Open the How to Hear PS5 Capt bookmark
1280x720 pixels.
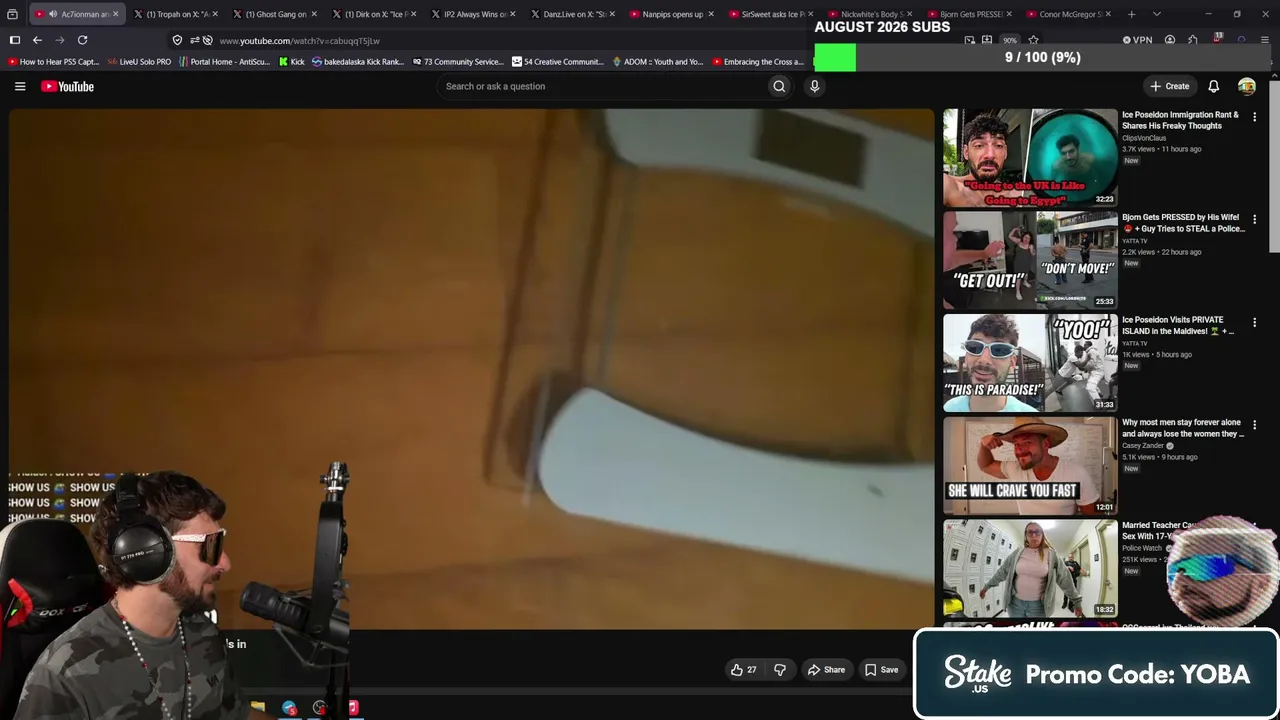click(54, 61)
